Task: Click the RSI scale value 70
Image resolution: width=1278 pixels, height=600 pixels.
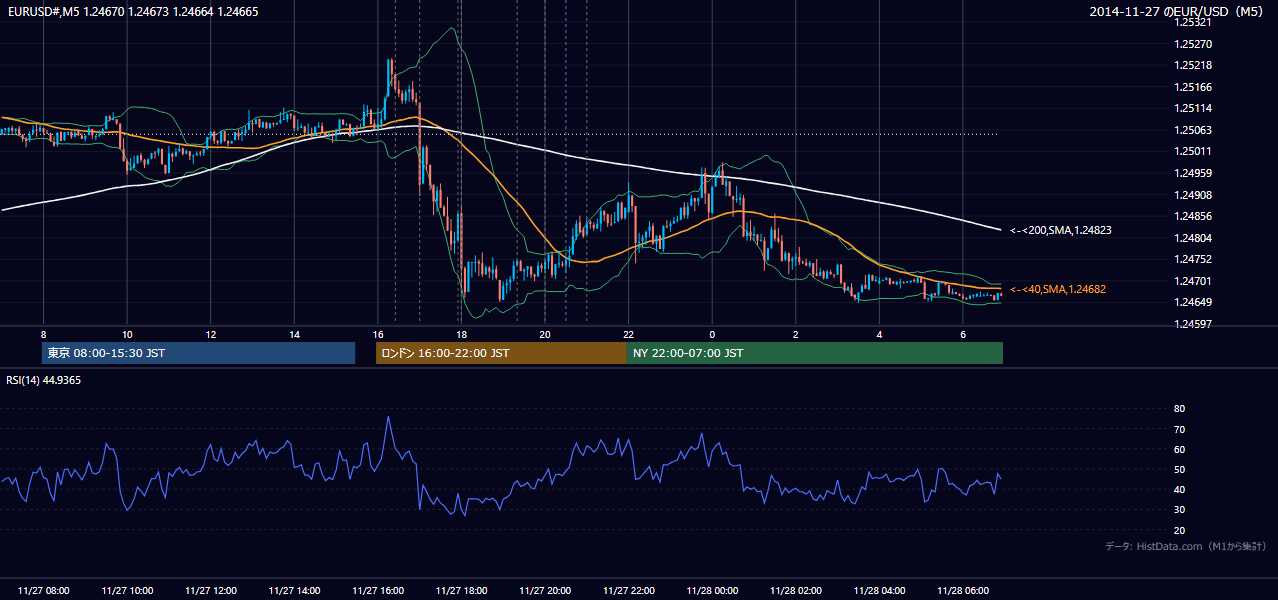Action: (1180, 429)
